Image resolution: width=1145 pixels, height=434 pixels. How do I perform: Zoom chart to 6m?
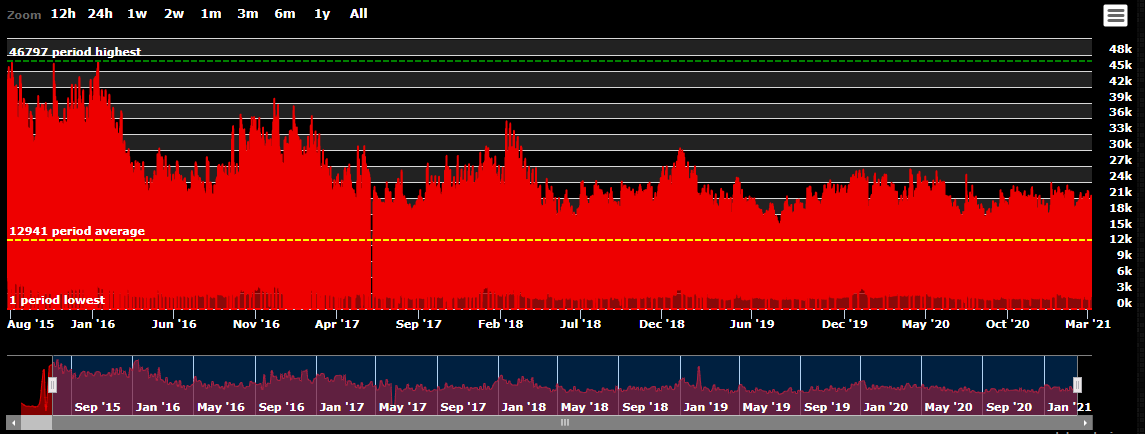(285, 14)
